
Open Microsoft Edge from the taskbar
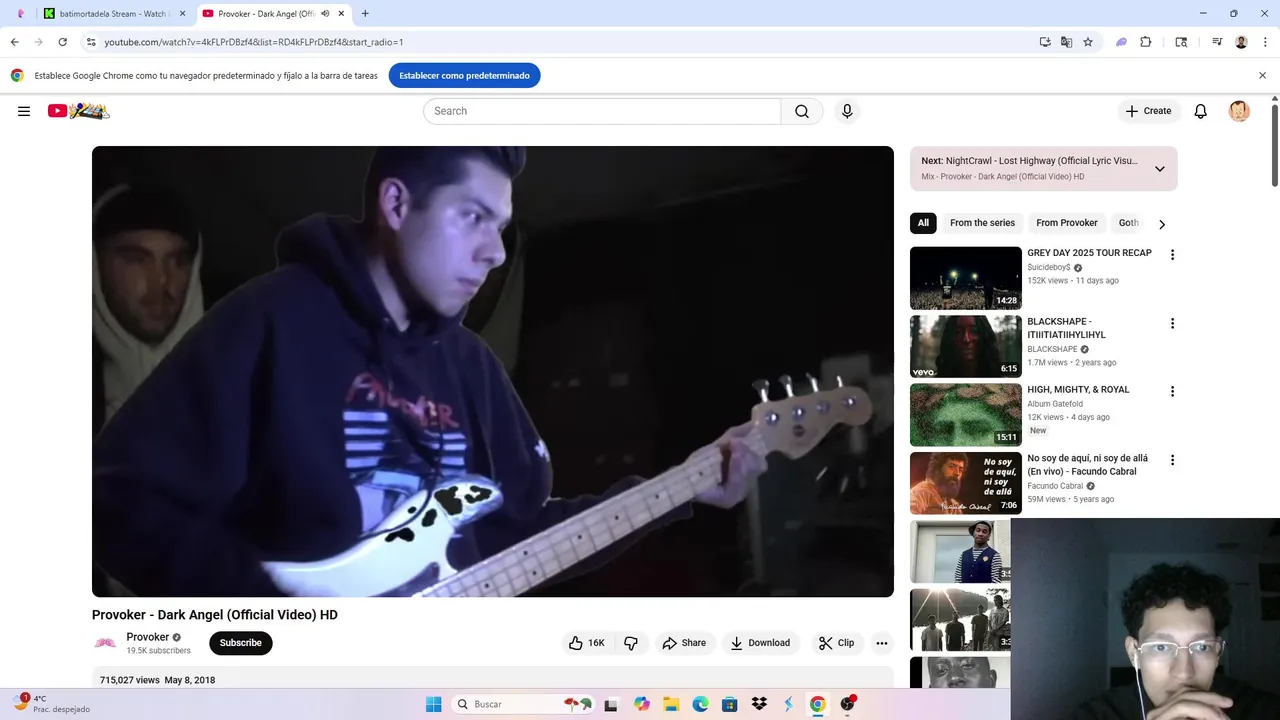[700, 704]
